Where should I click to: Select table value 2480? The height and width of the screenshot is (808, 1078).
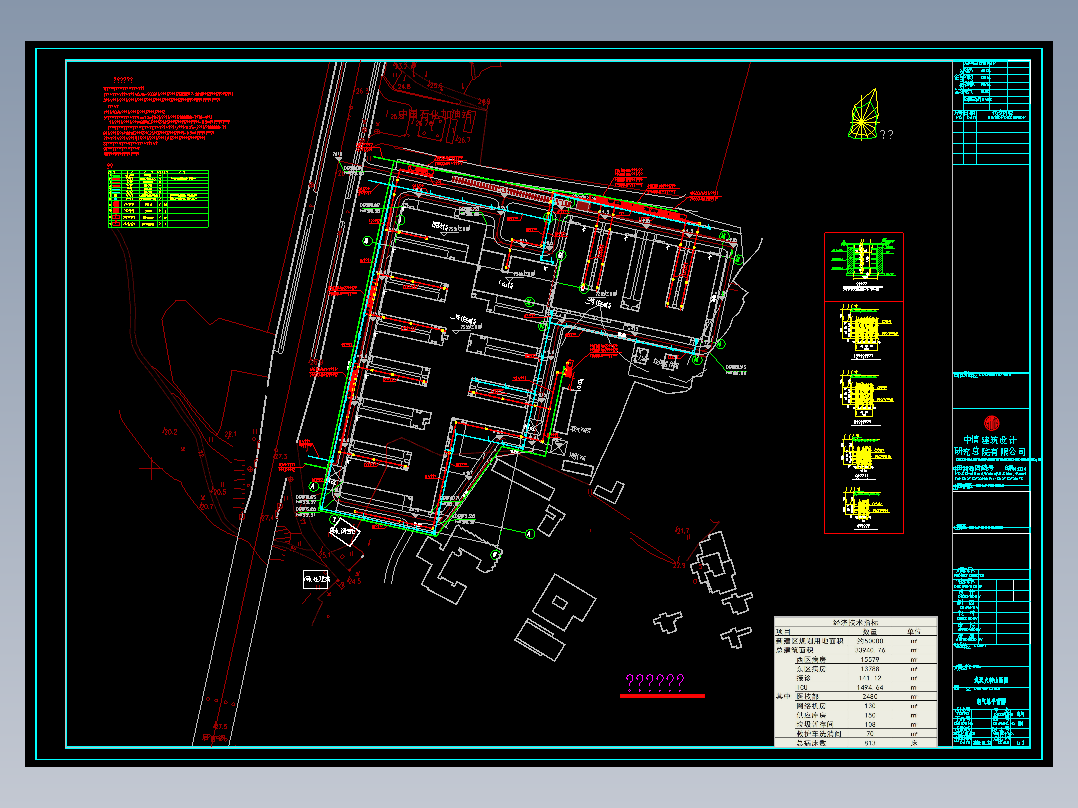[x=870, y=697]
